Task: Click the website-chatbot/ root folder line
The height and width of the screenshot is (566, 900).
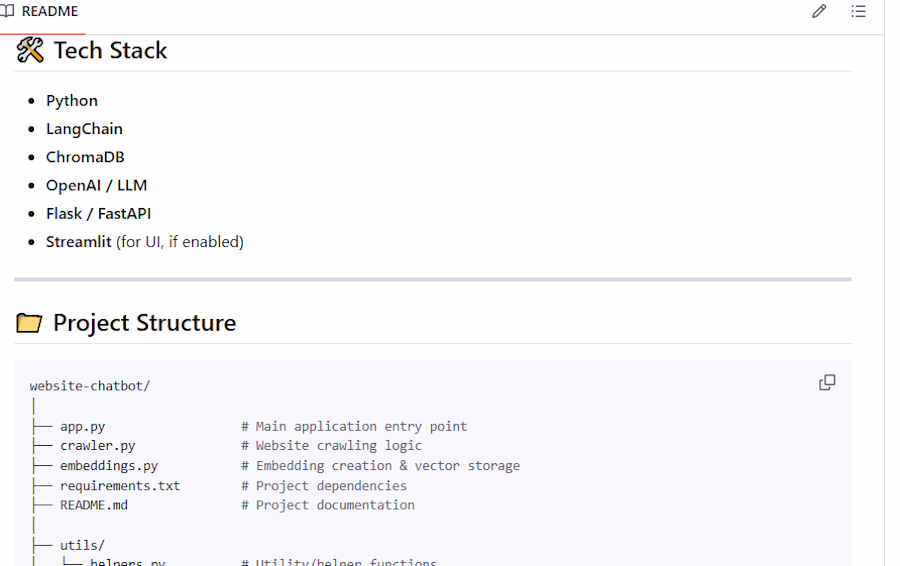Action: click(x=90, y=386)
